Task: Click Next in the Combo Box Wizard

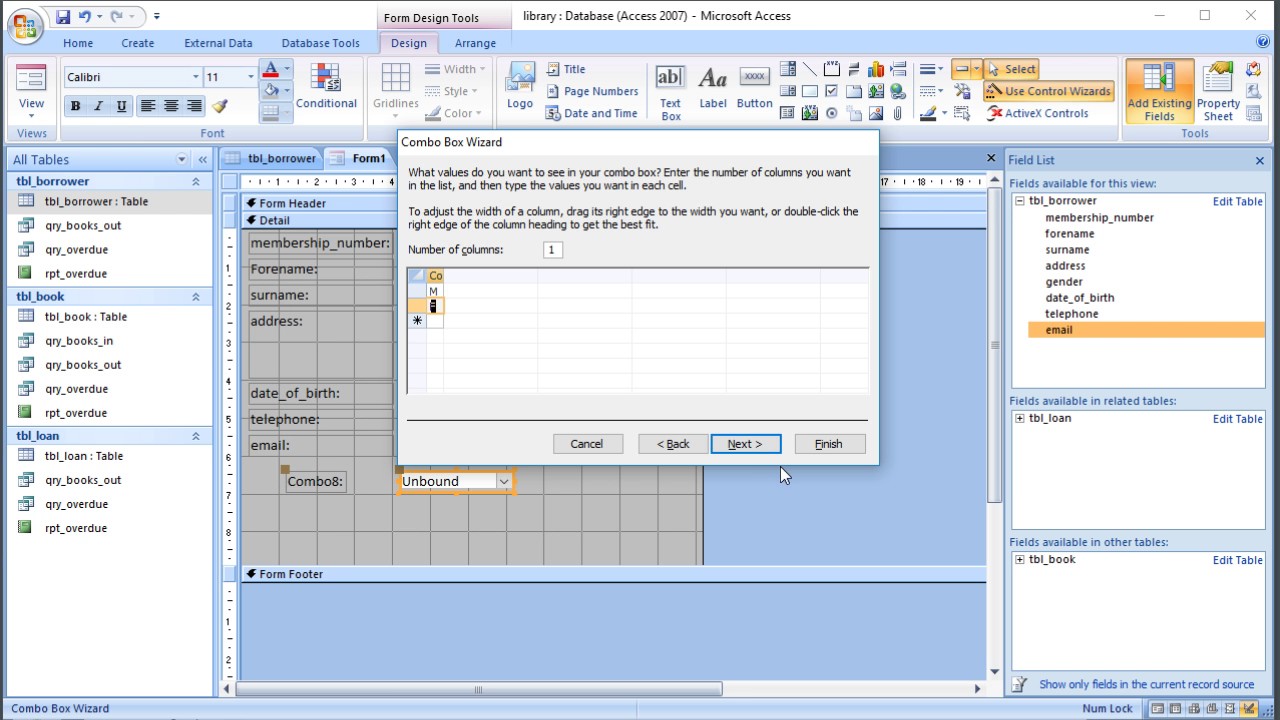Action: point(745,444)
